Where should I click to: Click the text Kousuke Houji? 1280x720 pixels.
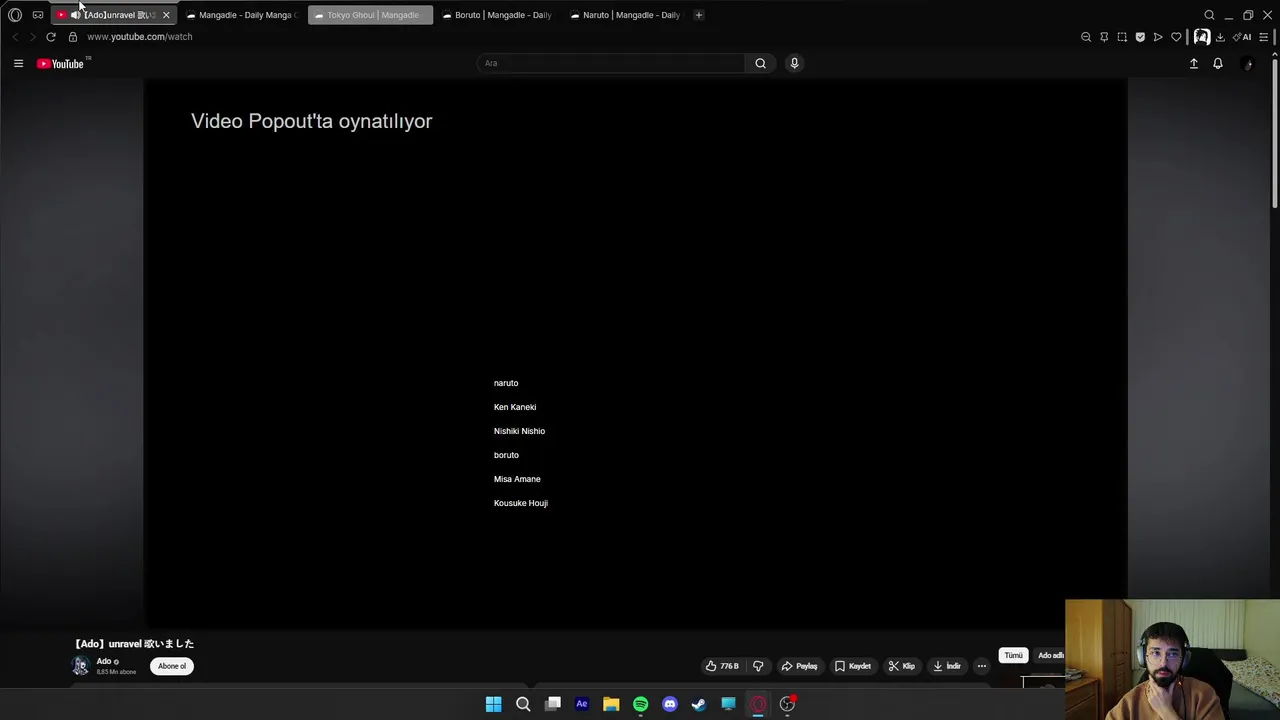521,503
